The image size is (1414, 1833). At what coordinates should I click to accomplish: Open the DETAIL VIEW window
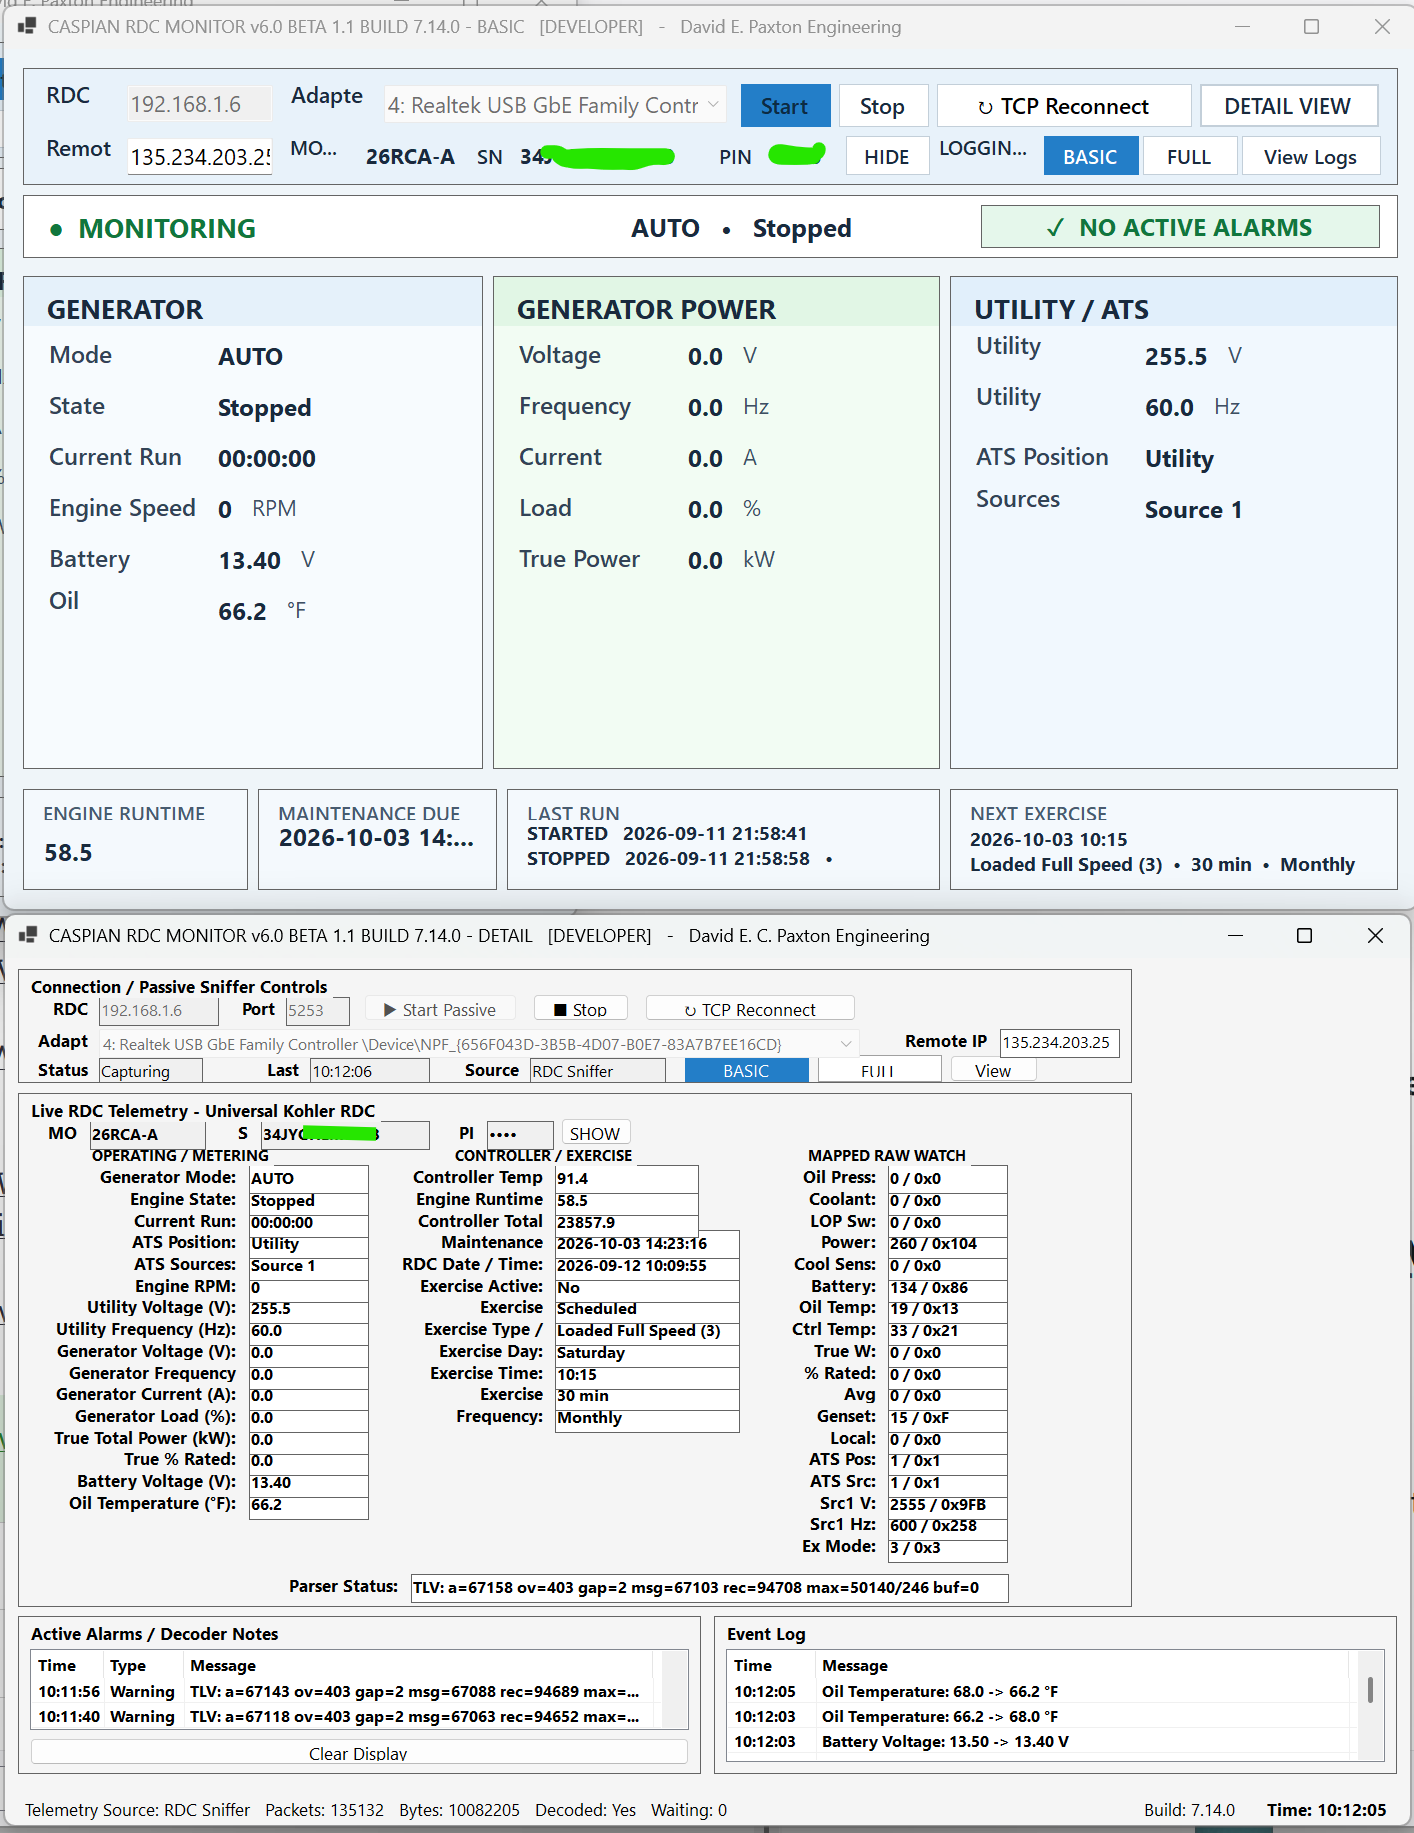[1288, 106]
